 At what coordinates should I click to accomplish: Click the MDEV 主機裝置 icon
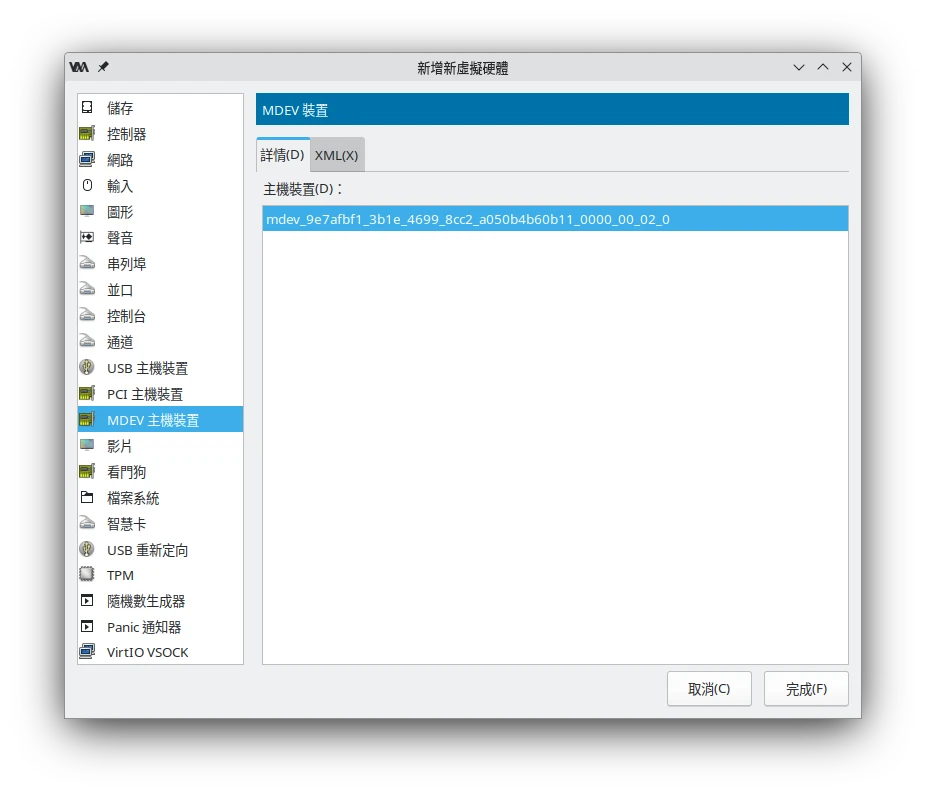click(x=87, y=419)
